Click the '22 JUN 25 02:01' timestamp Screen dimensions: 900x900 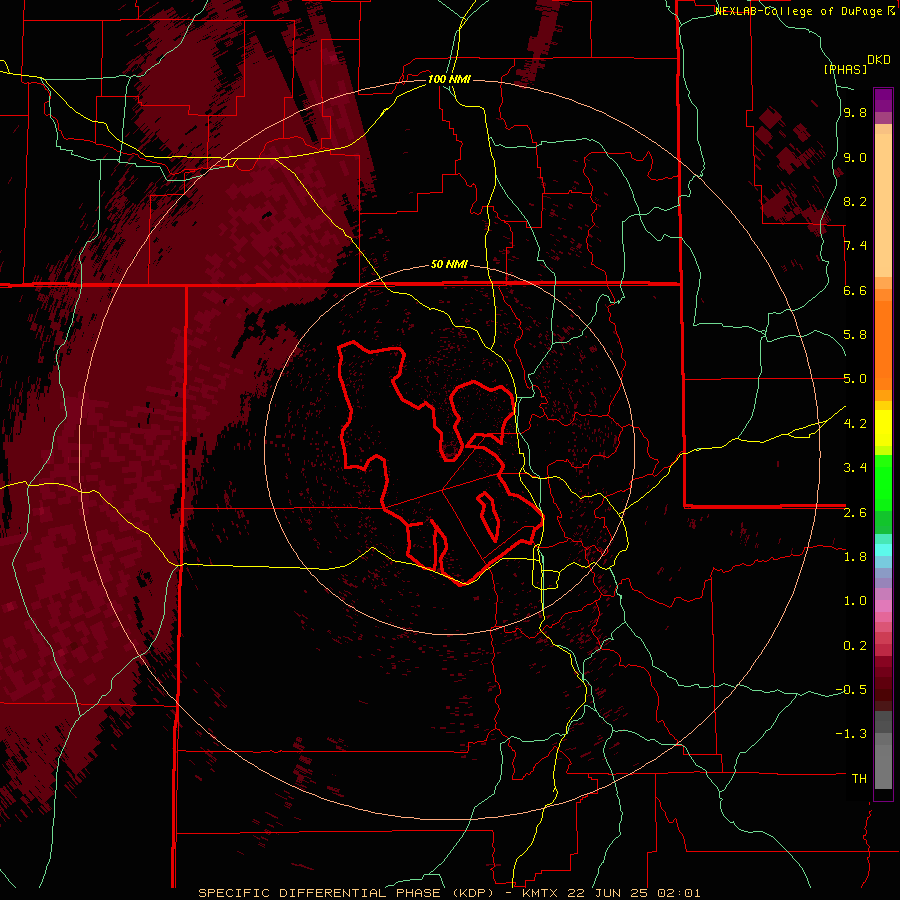[634, 893]
